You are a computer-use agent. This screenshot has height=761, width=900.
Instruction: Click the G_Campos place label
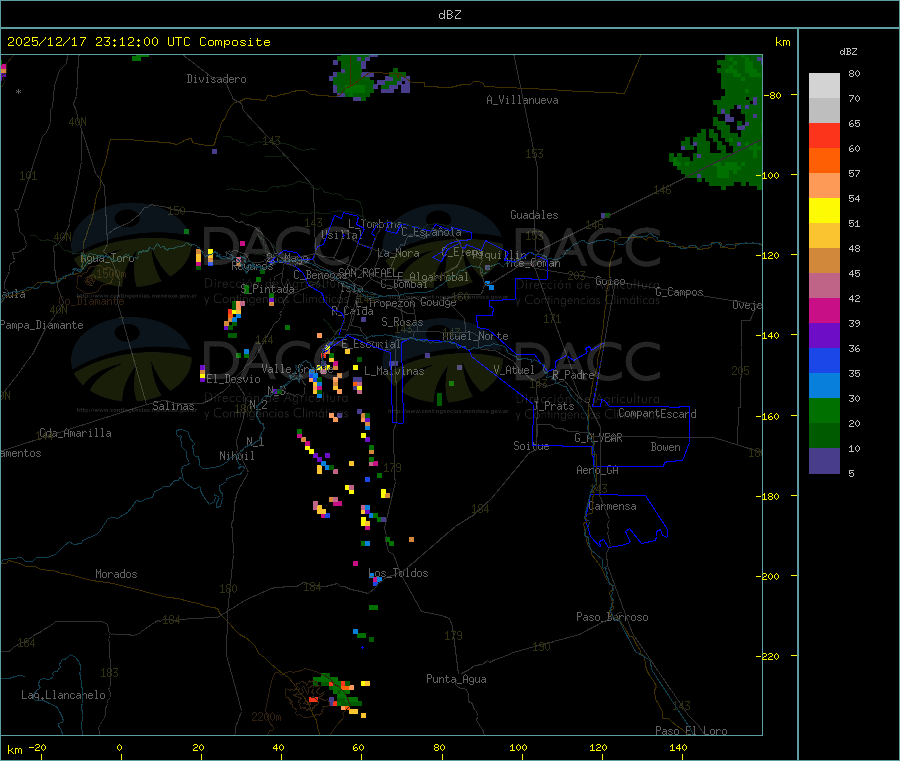click(x=679, y=292)
